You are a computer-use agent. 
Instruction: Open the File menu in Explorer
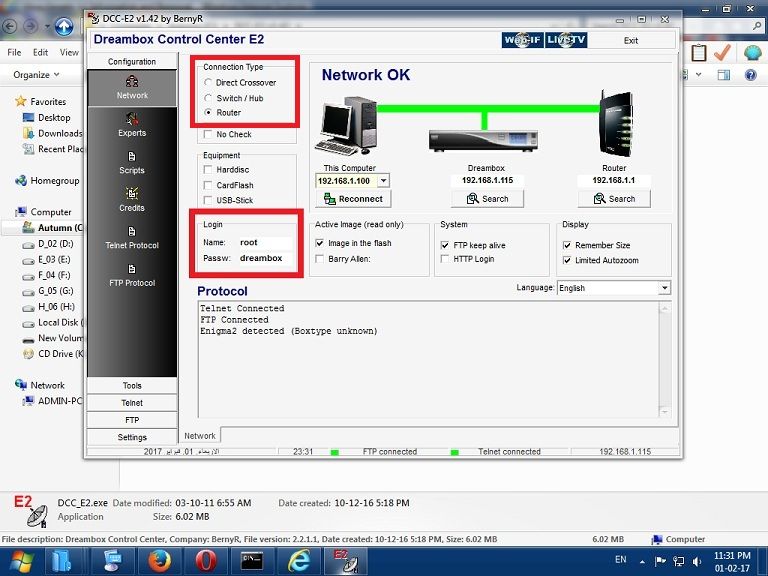coord(14,52)
